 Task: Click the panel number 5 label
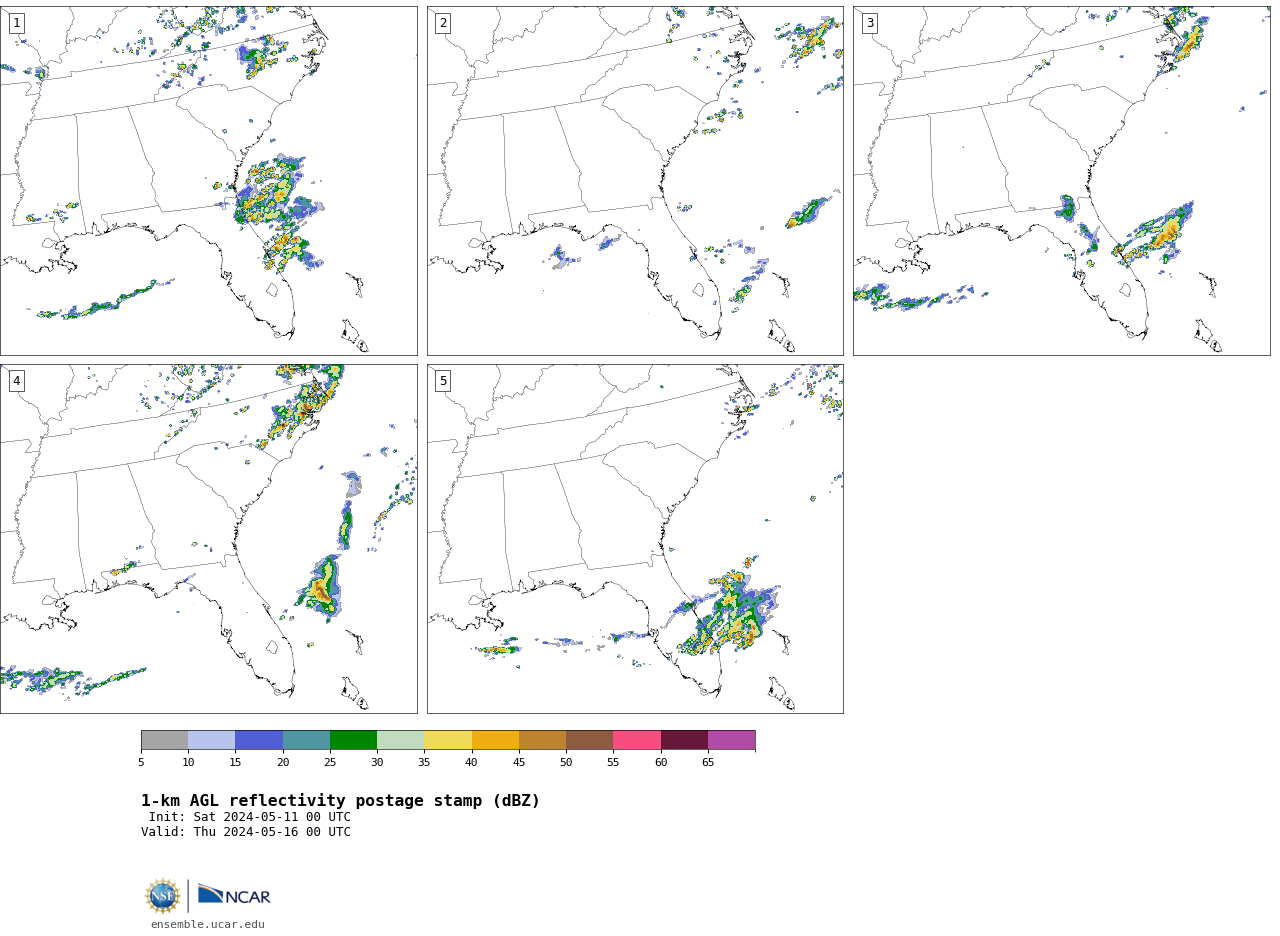tap(443, 381)
